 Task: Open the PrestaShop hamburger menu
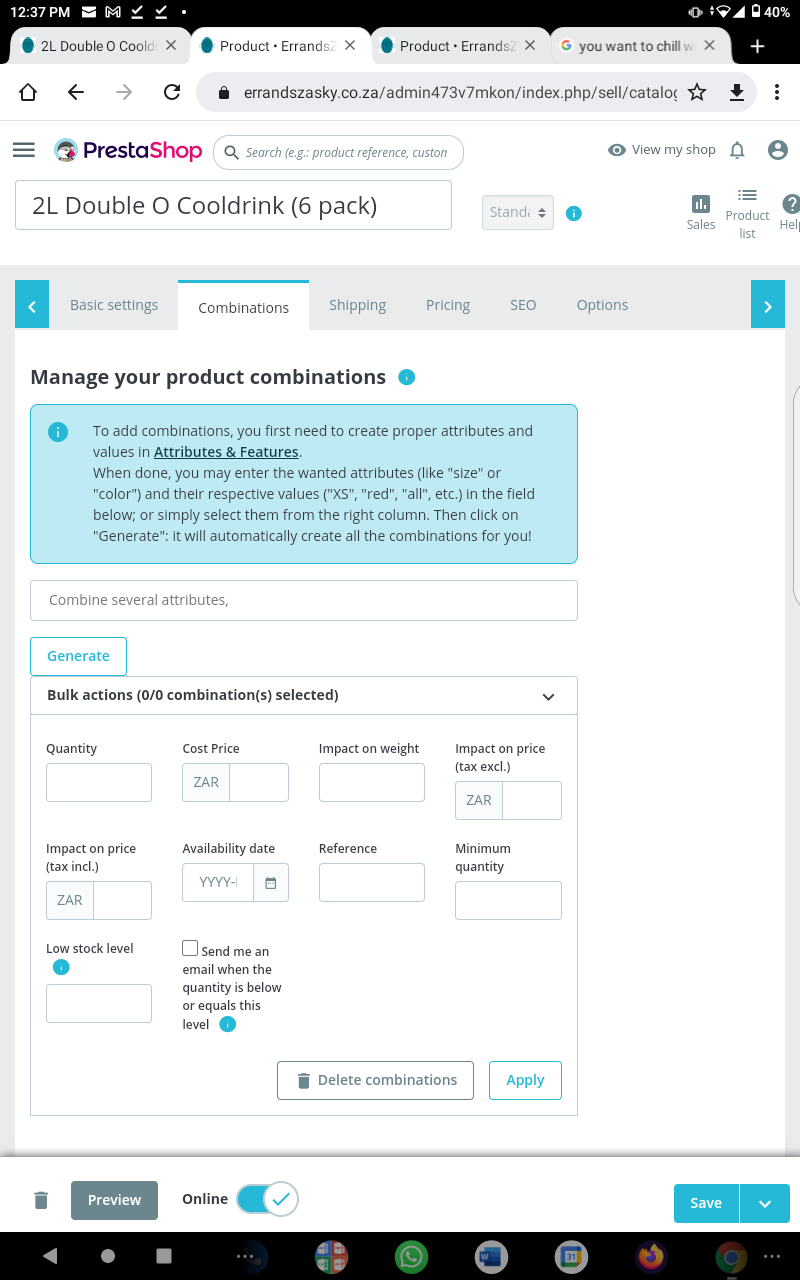click(24, 150)
